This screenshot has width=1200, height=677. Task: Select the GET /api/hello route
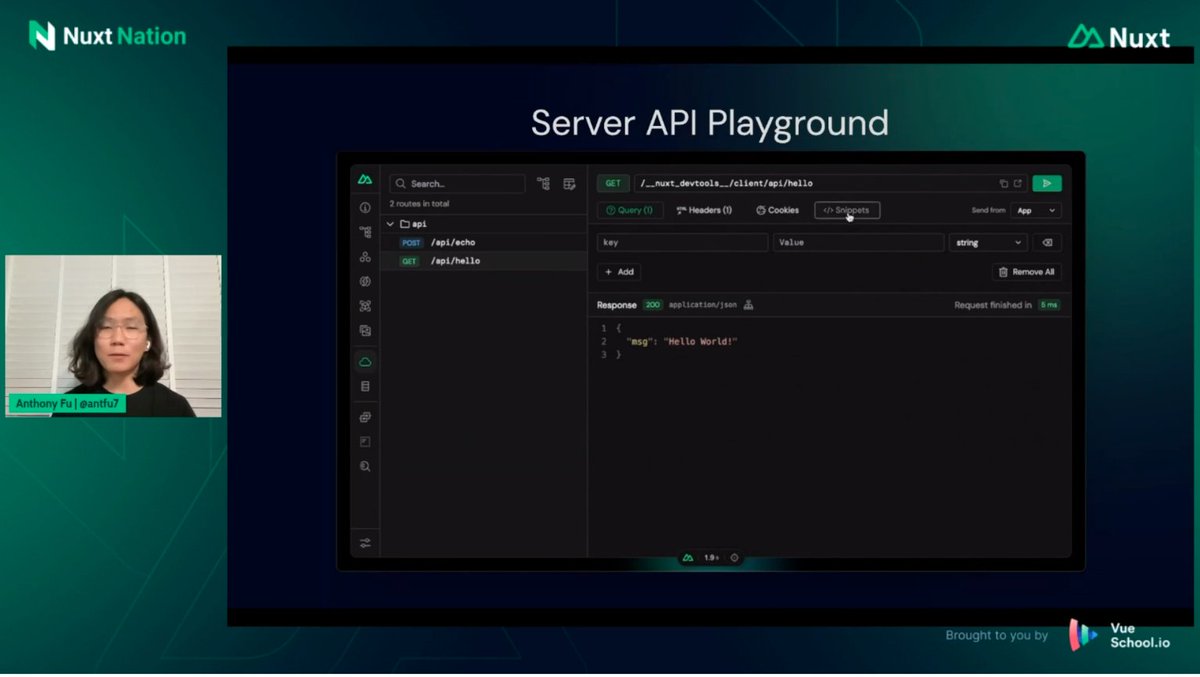click(x=483, y=261)
